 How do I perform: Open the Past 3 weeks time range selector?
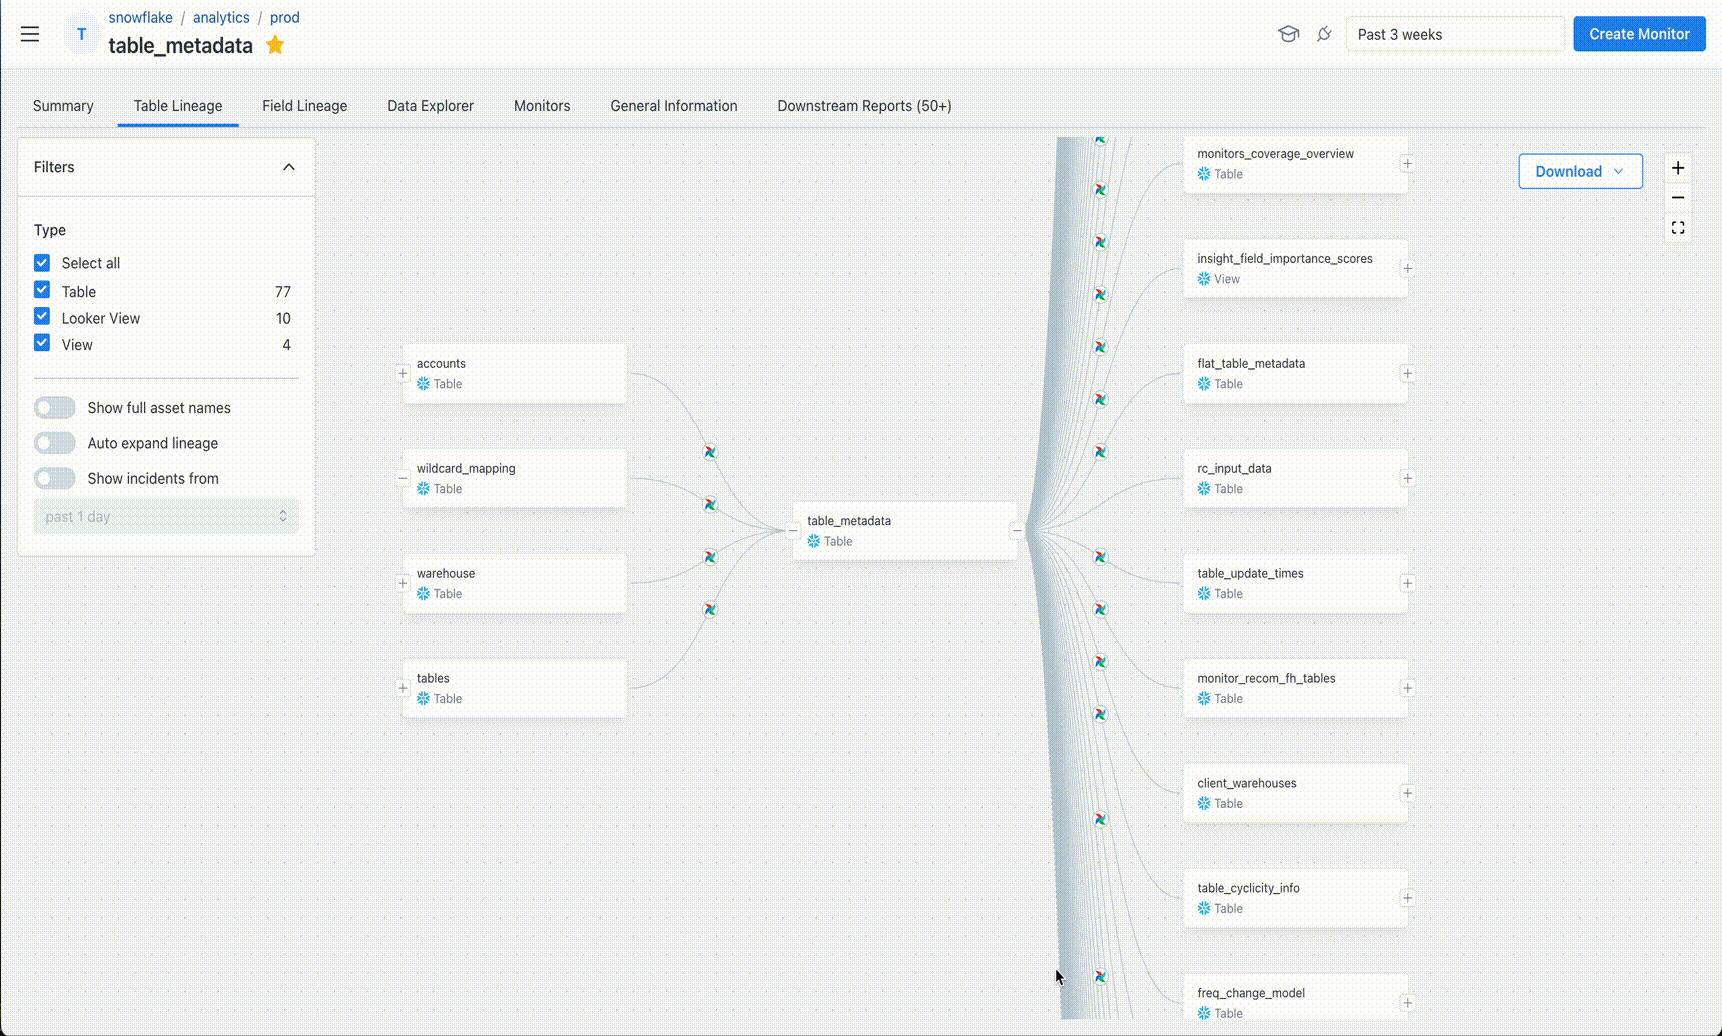pyautogui.click(x=1455, y=34)
